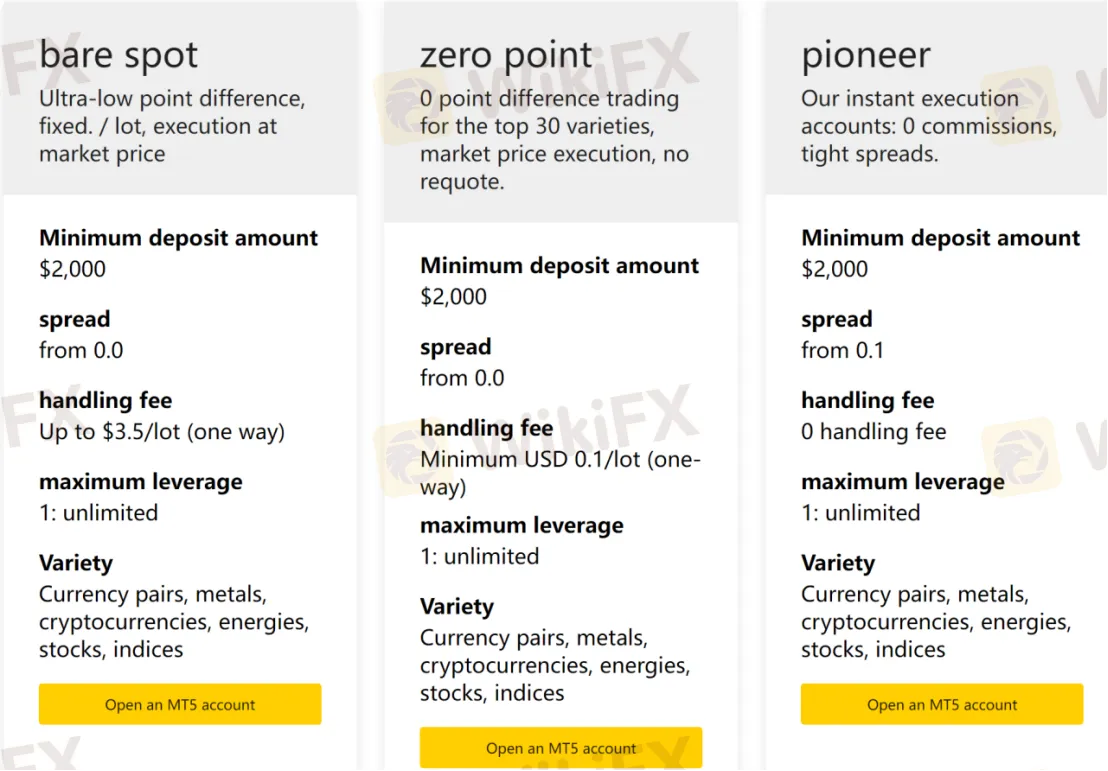Click the "zero point" account title

(x=506, y=55)
